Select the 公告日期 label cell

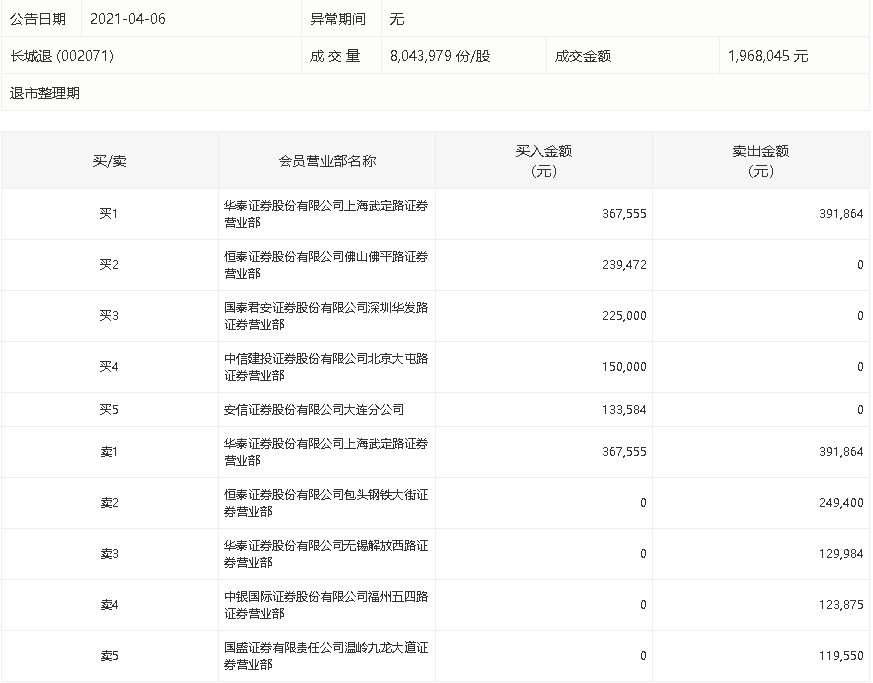(38, 19)
